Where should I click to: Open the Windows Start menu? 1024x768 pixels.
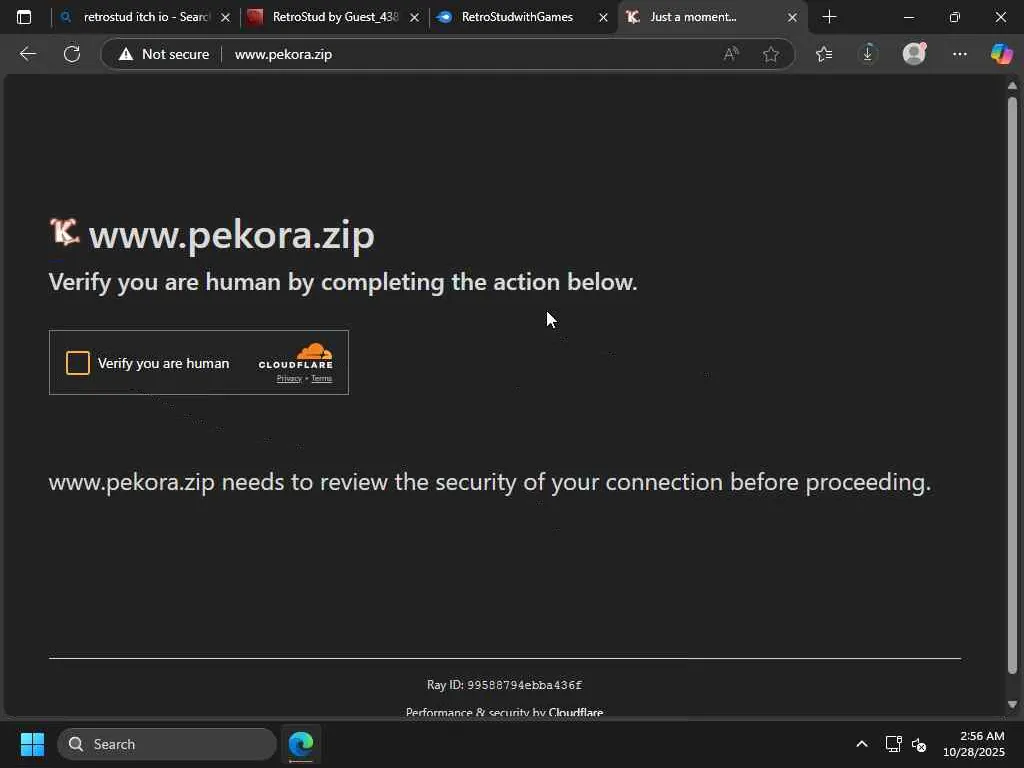(32, 744)
